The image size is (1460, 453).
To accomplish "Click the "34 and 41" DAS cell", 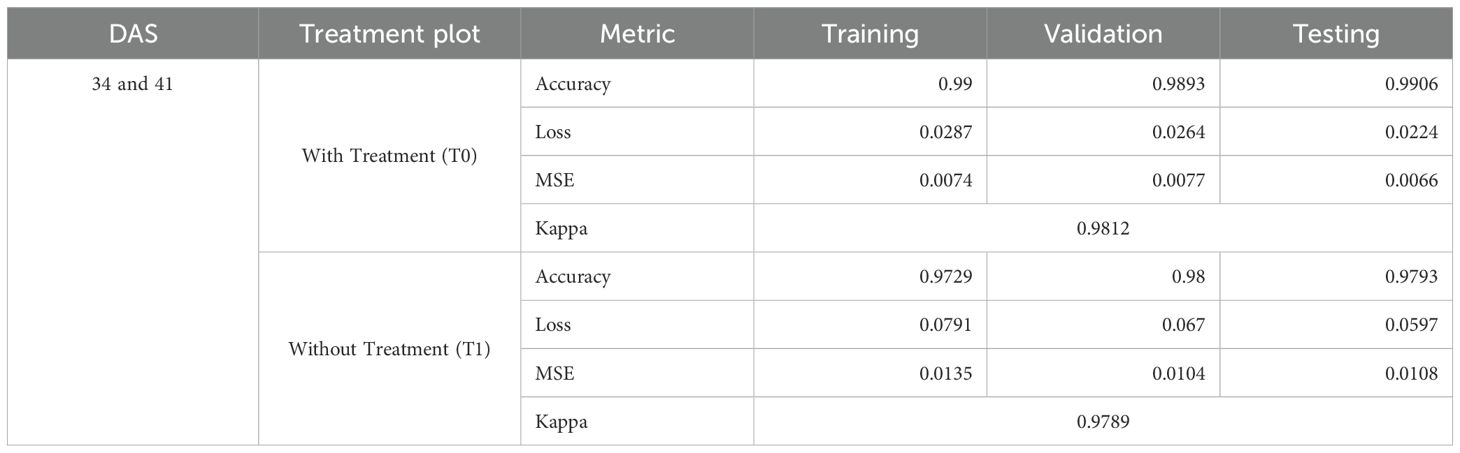I will point(132,84).
